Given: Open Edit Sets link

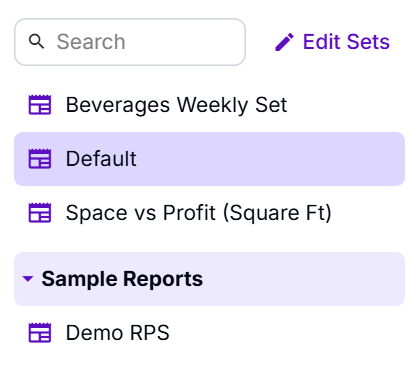Looking at the screenshot, I should (x=333, y=42).
